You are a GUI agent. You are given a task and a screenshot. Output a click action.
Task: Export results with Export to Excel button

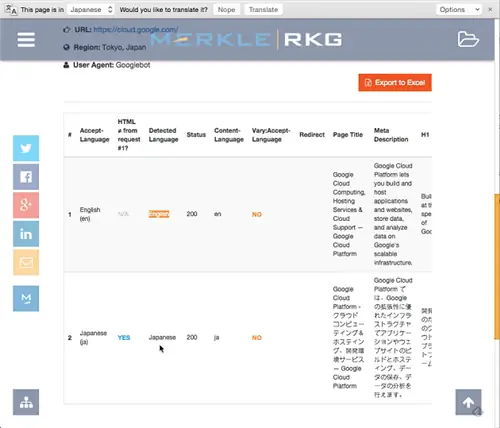tap(395, 82)
